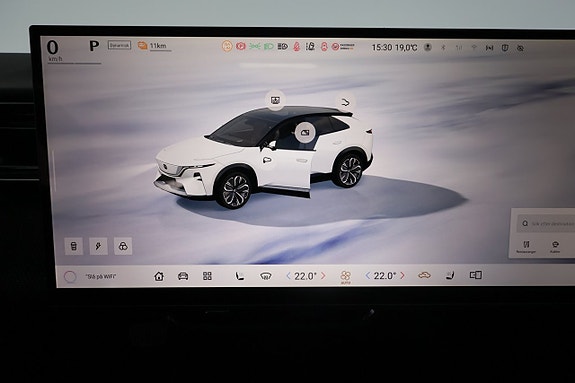Lower driver side temperature

[288, 276]
